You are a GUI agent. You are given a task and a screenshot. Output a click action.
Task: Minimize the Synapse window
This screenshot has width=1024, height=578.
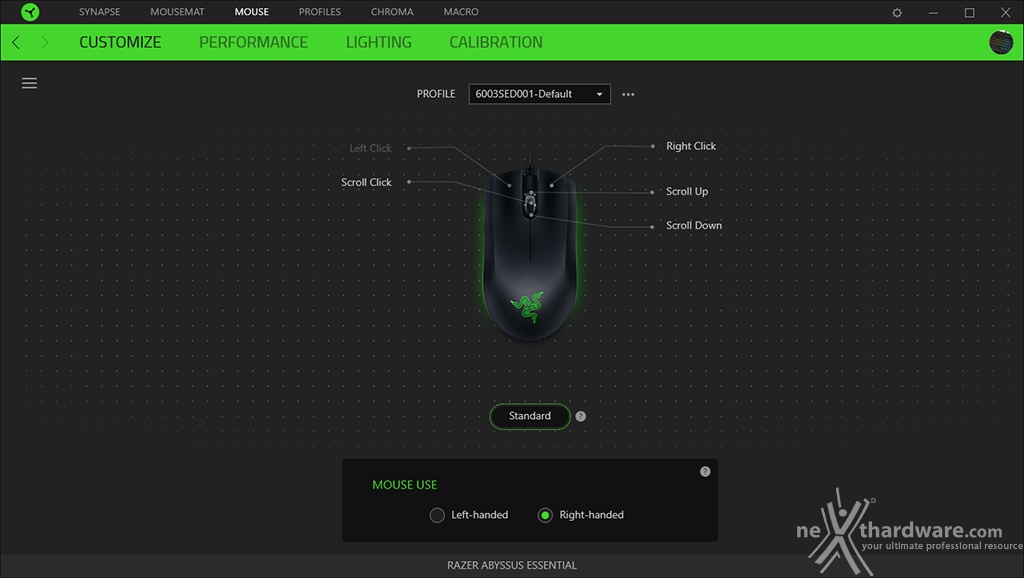(933, 12)
